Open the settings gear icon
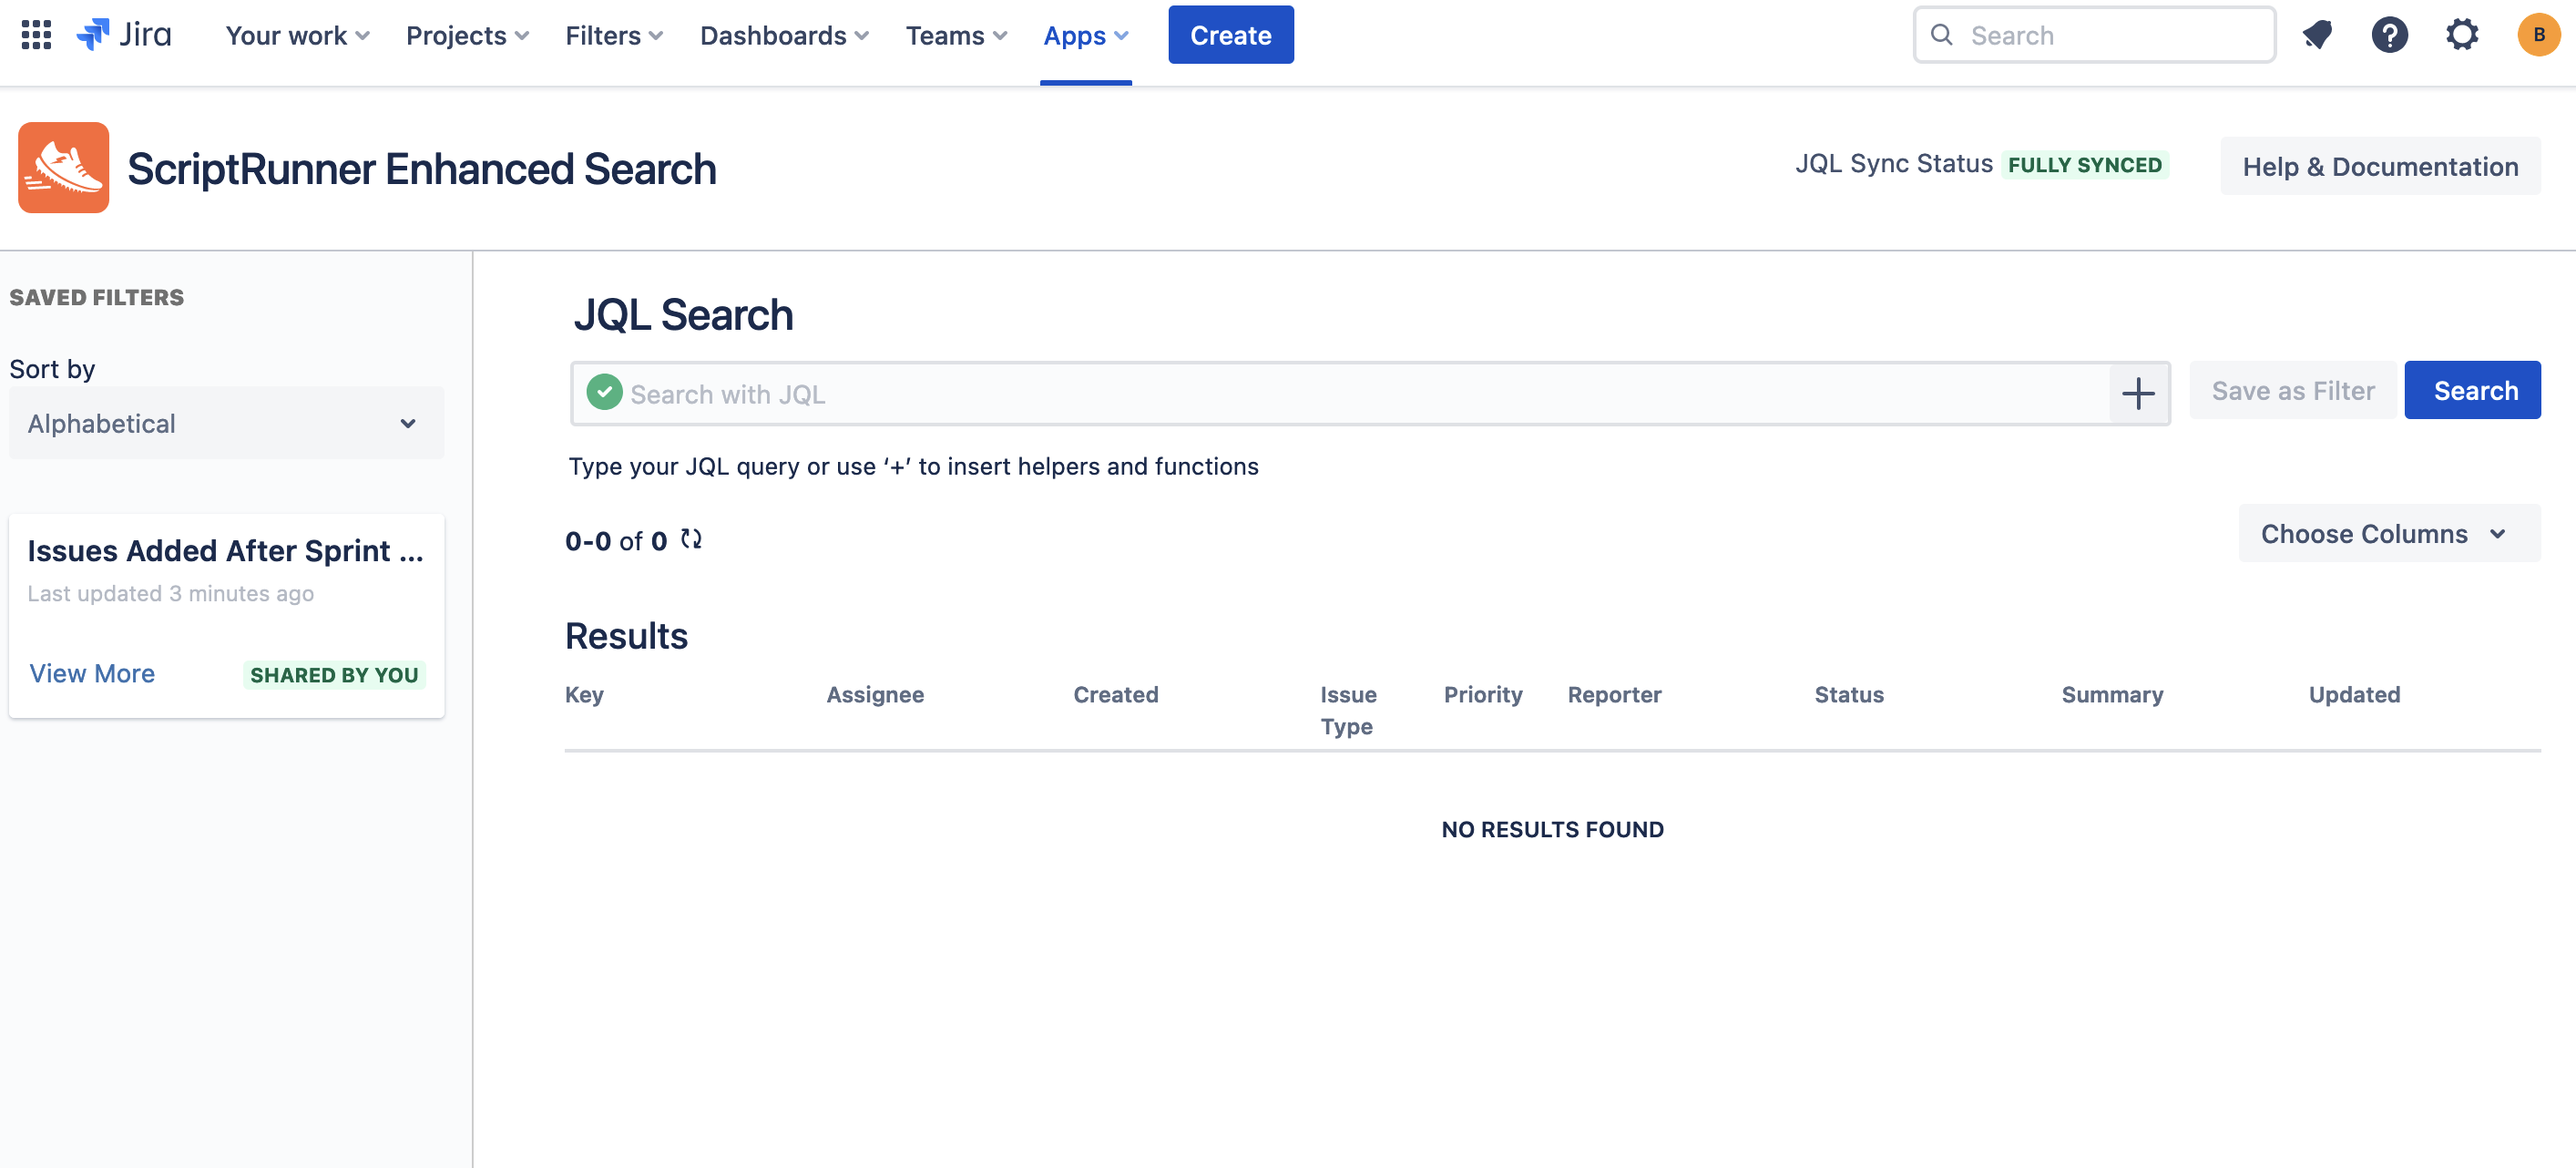The width and height of the screenshot is (2576, 1168). click(2461, 35)
